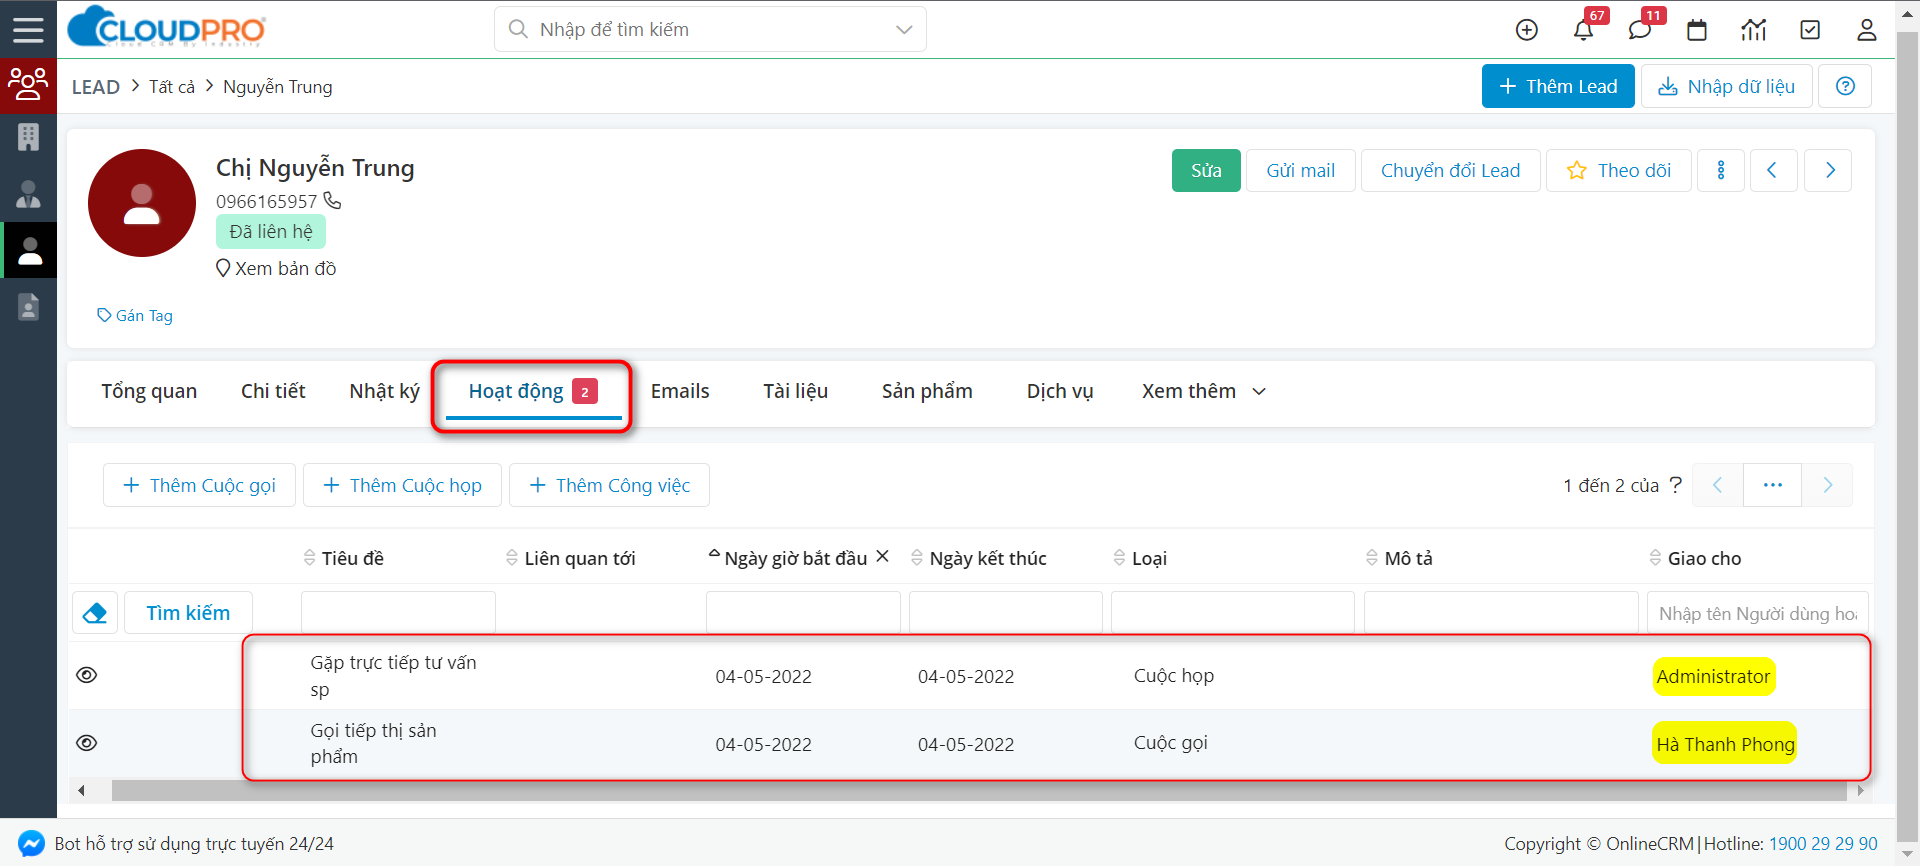Switch to Emails tab
The height and width of the screenshot is (866, 1920).
[680, 391]
